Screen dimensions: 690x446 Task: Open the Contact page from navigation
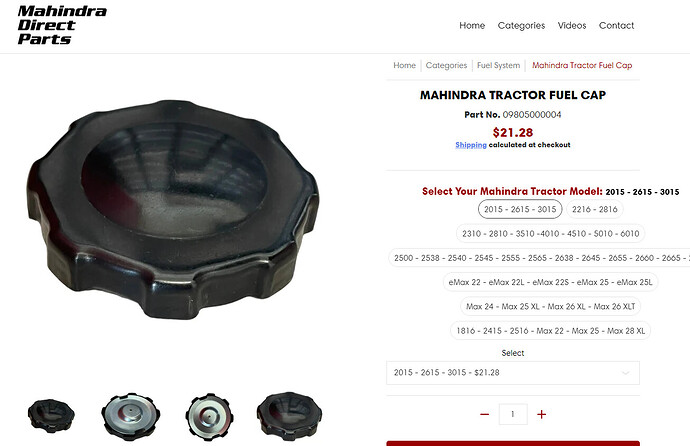click(x=616, y=26)
